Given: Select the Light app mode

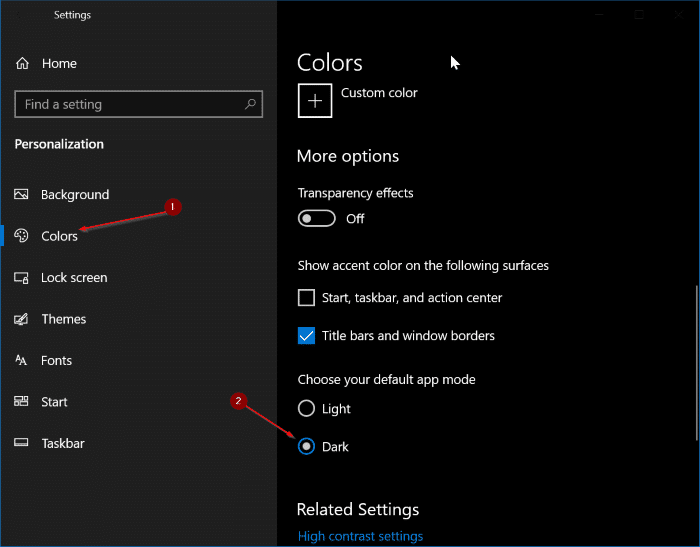Looking at the screenshot, I should click(307, 409).
